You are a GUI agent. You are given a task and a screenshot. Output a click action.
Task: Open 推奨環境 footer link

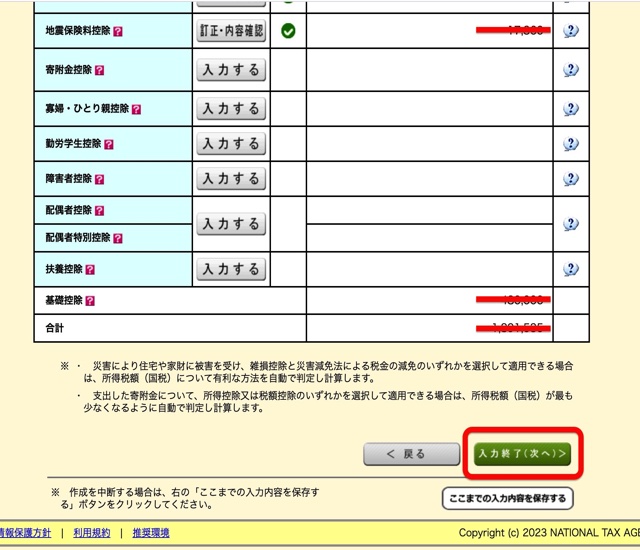click(151, 533)
